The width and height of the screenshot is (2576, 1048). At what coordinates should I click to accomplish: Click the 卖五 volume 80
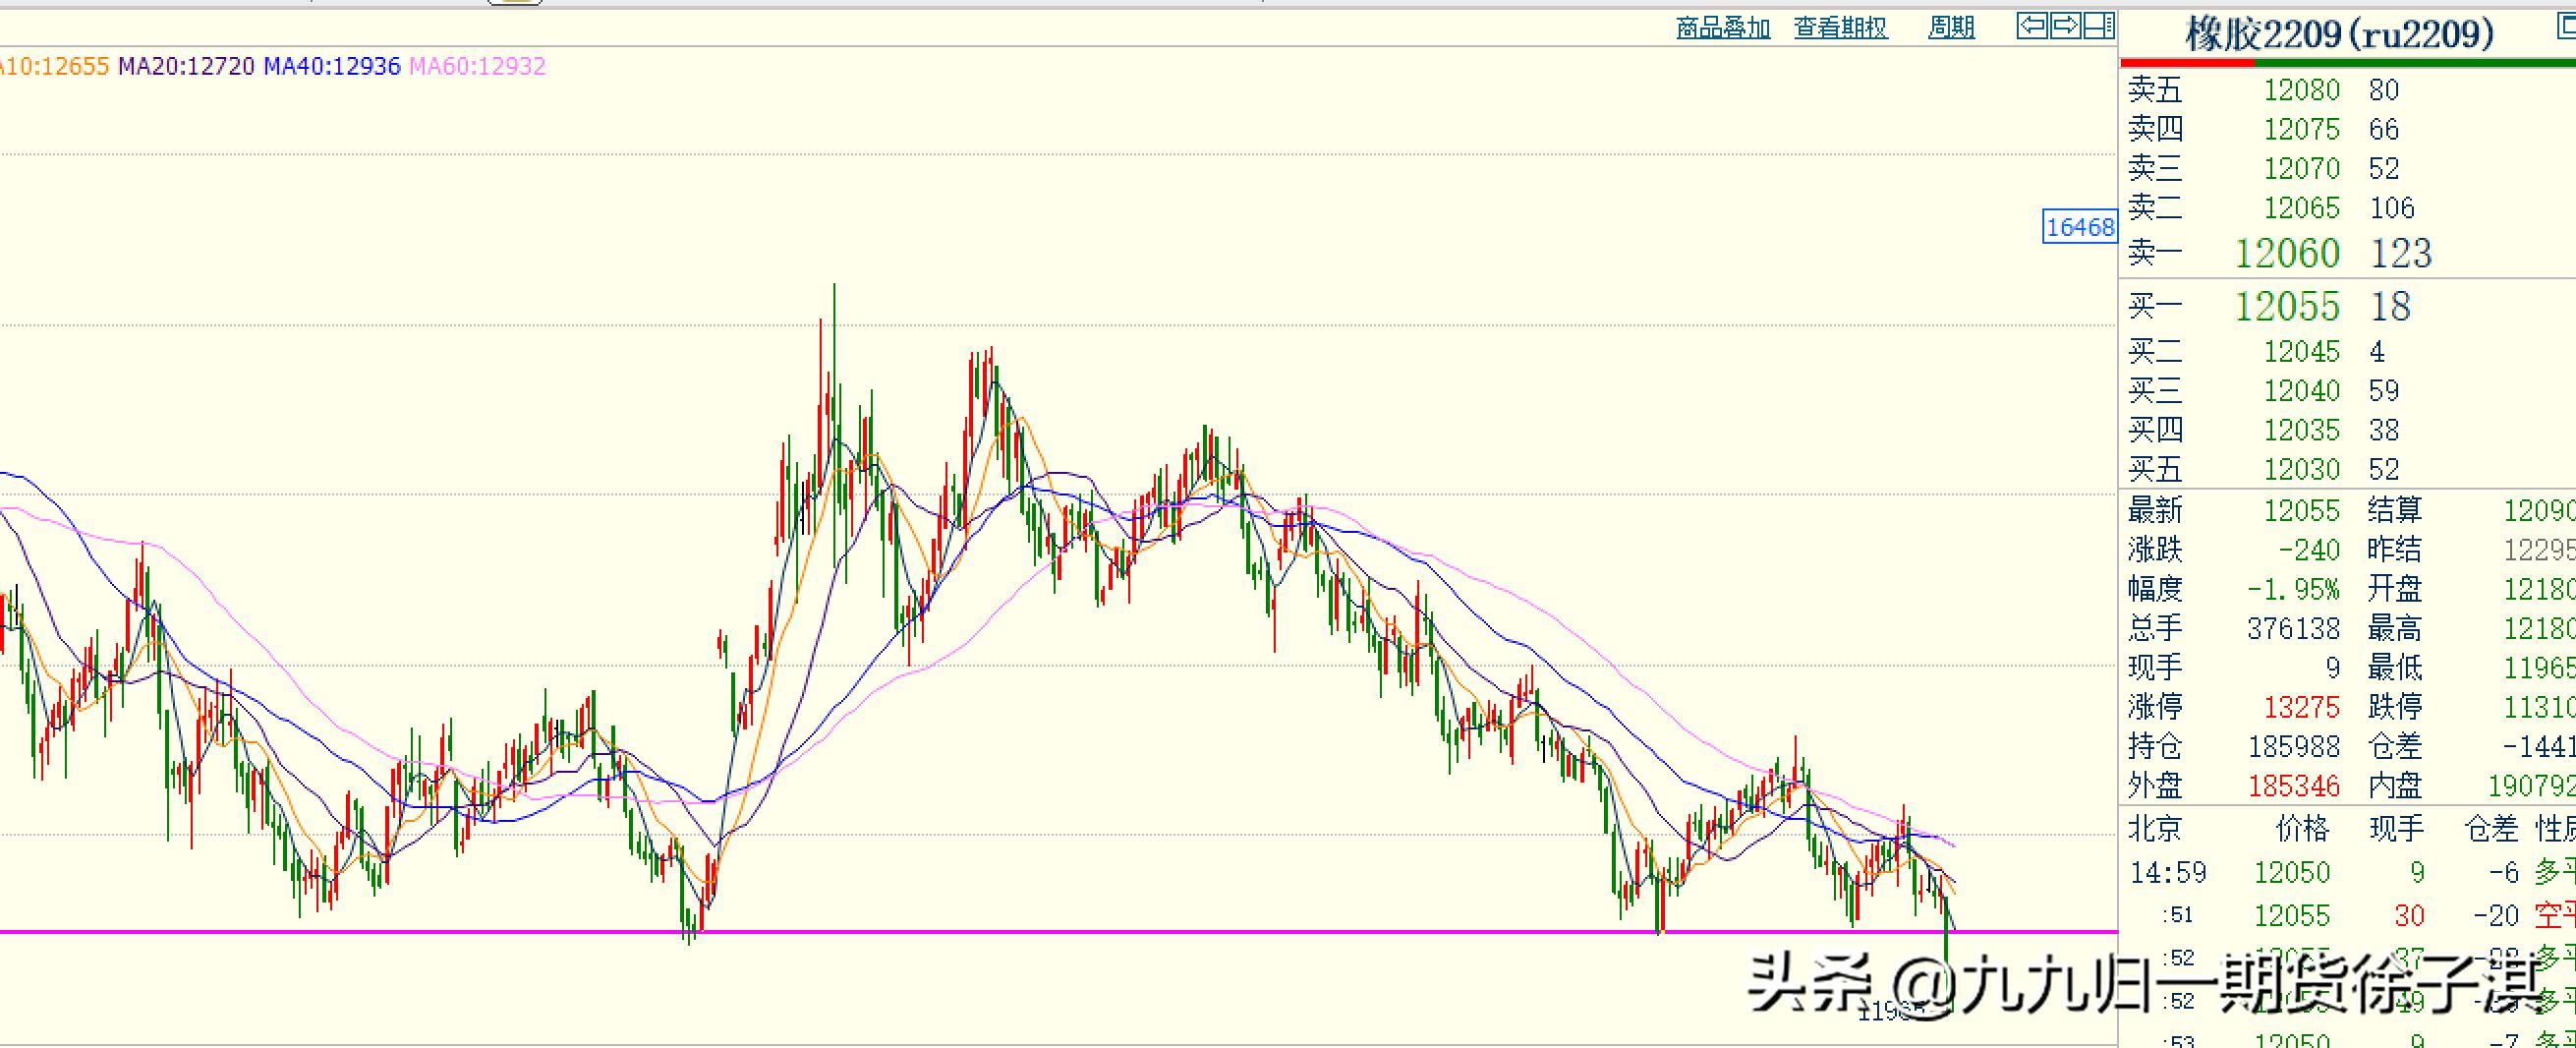pyautogui.click(x=2384, y=90)
